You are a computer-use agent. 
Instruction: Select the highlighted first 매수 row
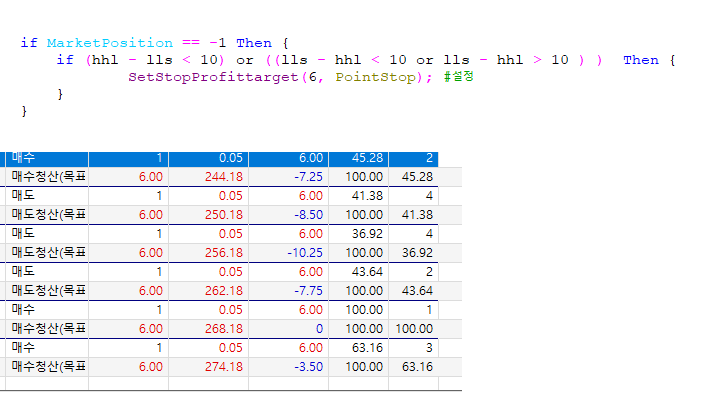pyautogui.click(x=47, y=158)
